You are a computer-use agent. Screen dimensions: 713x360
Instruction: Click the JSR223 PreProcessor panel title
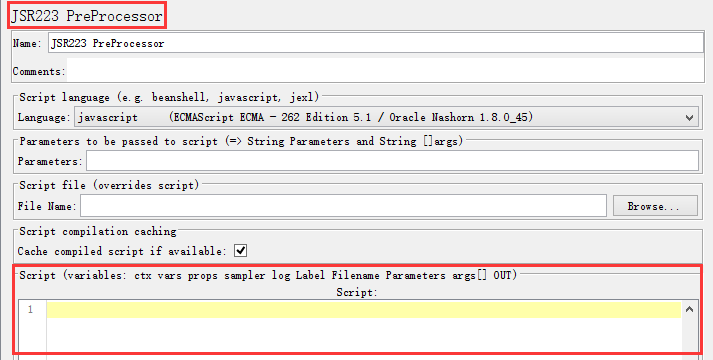pyautogui.click(x=86, y=16)
